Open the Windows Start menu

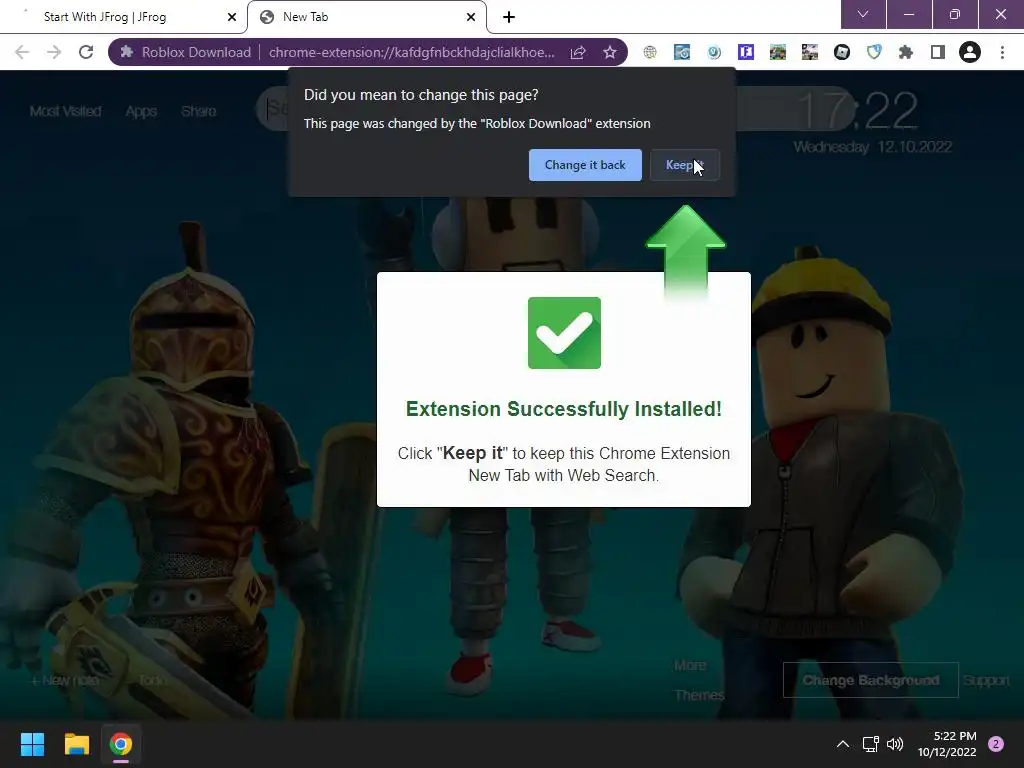[32, 744]
